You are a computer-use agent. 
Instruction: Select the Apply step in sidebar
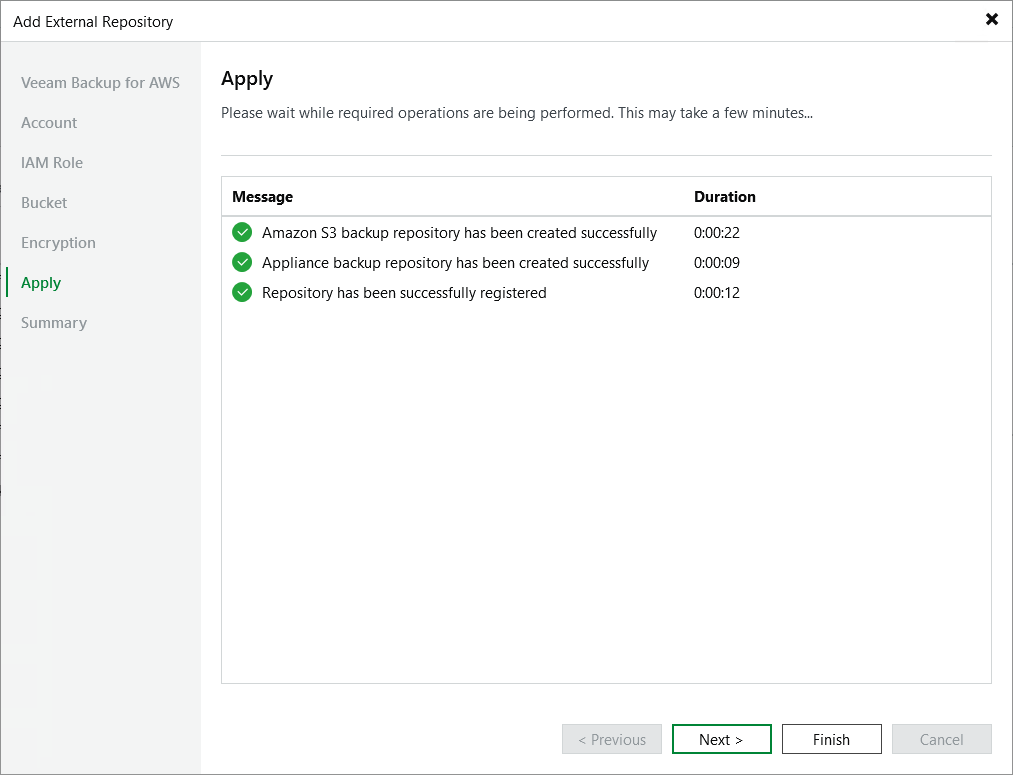(x=41, y=283)
